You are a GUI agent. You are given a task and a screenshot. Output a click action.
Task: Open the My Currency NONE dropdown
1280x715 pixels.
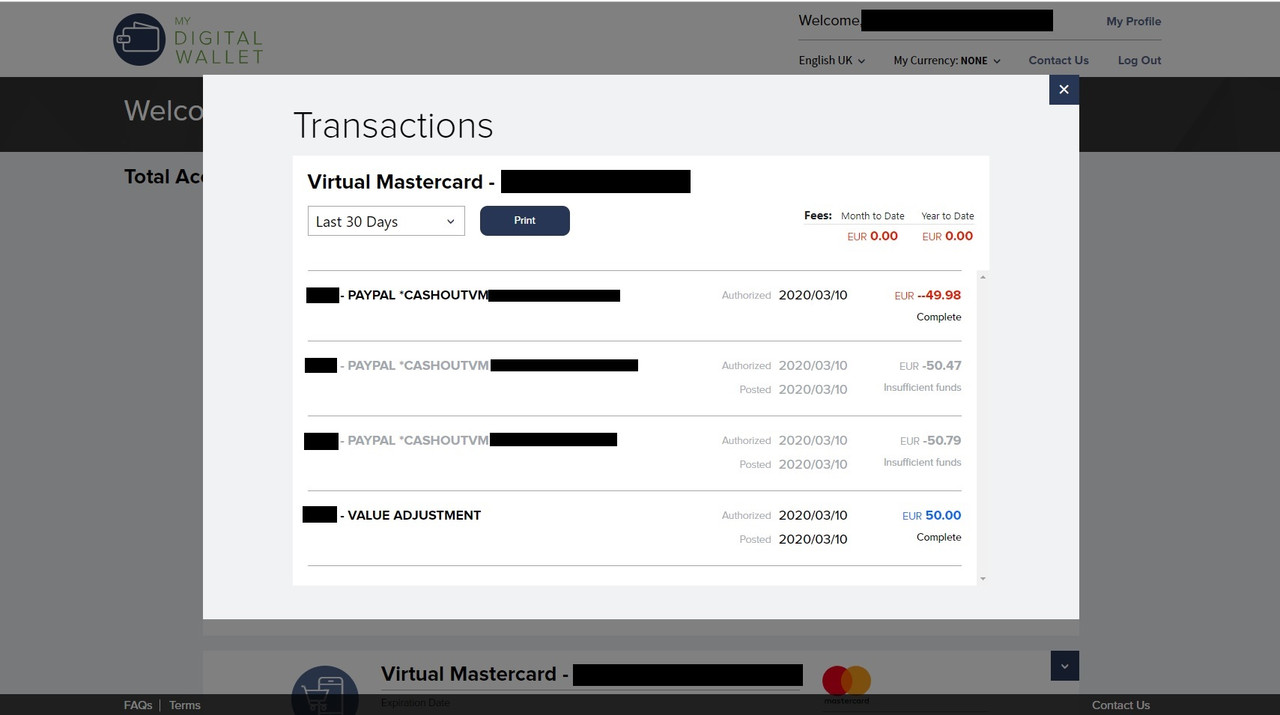[947, 60]
